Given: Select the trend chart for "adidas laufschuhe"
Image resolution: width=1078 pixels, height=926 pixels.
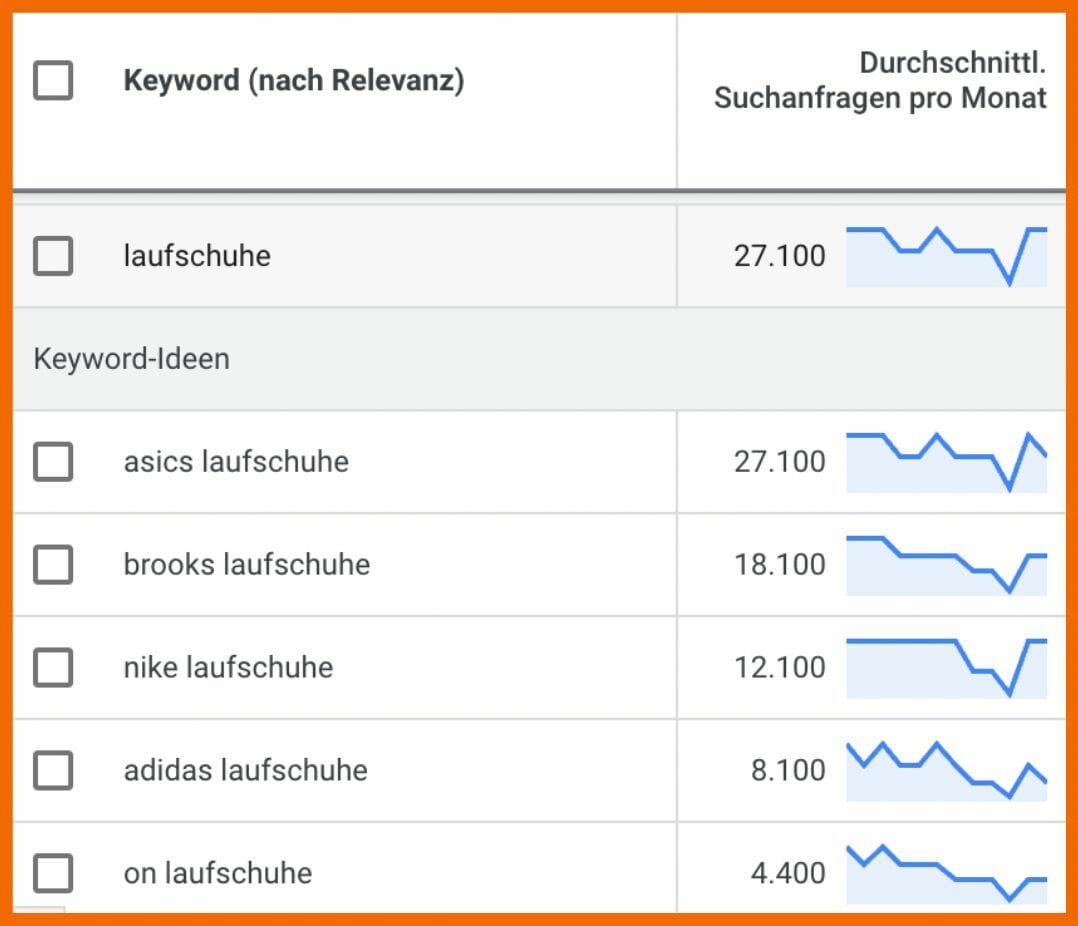Looking at the screenshot, I should 945,771.
